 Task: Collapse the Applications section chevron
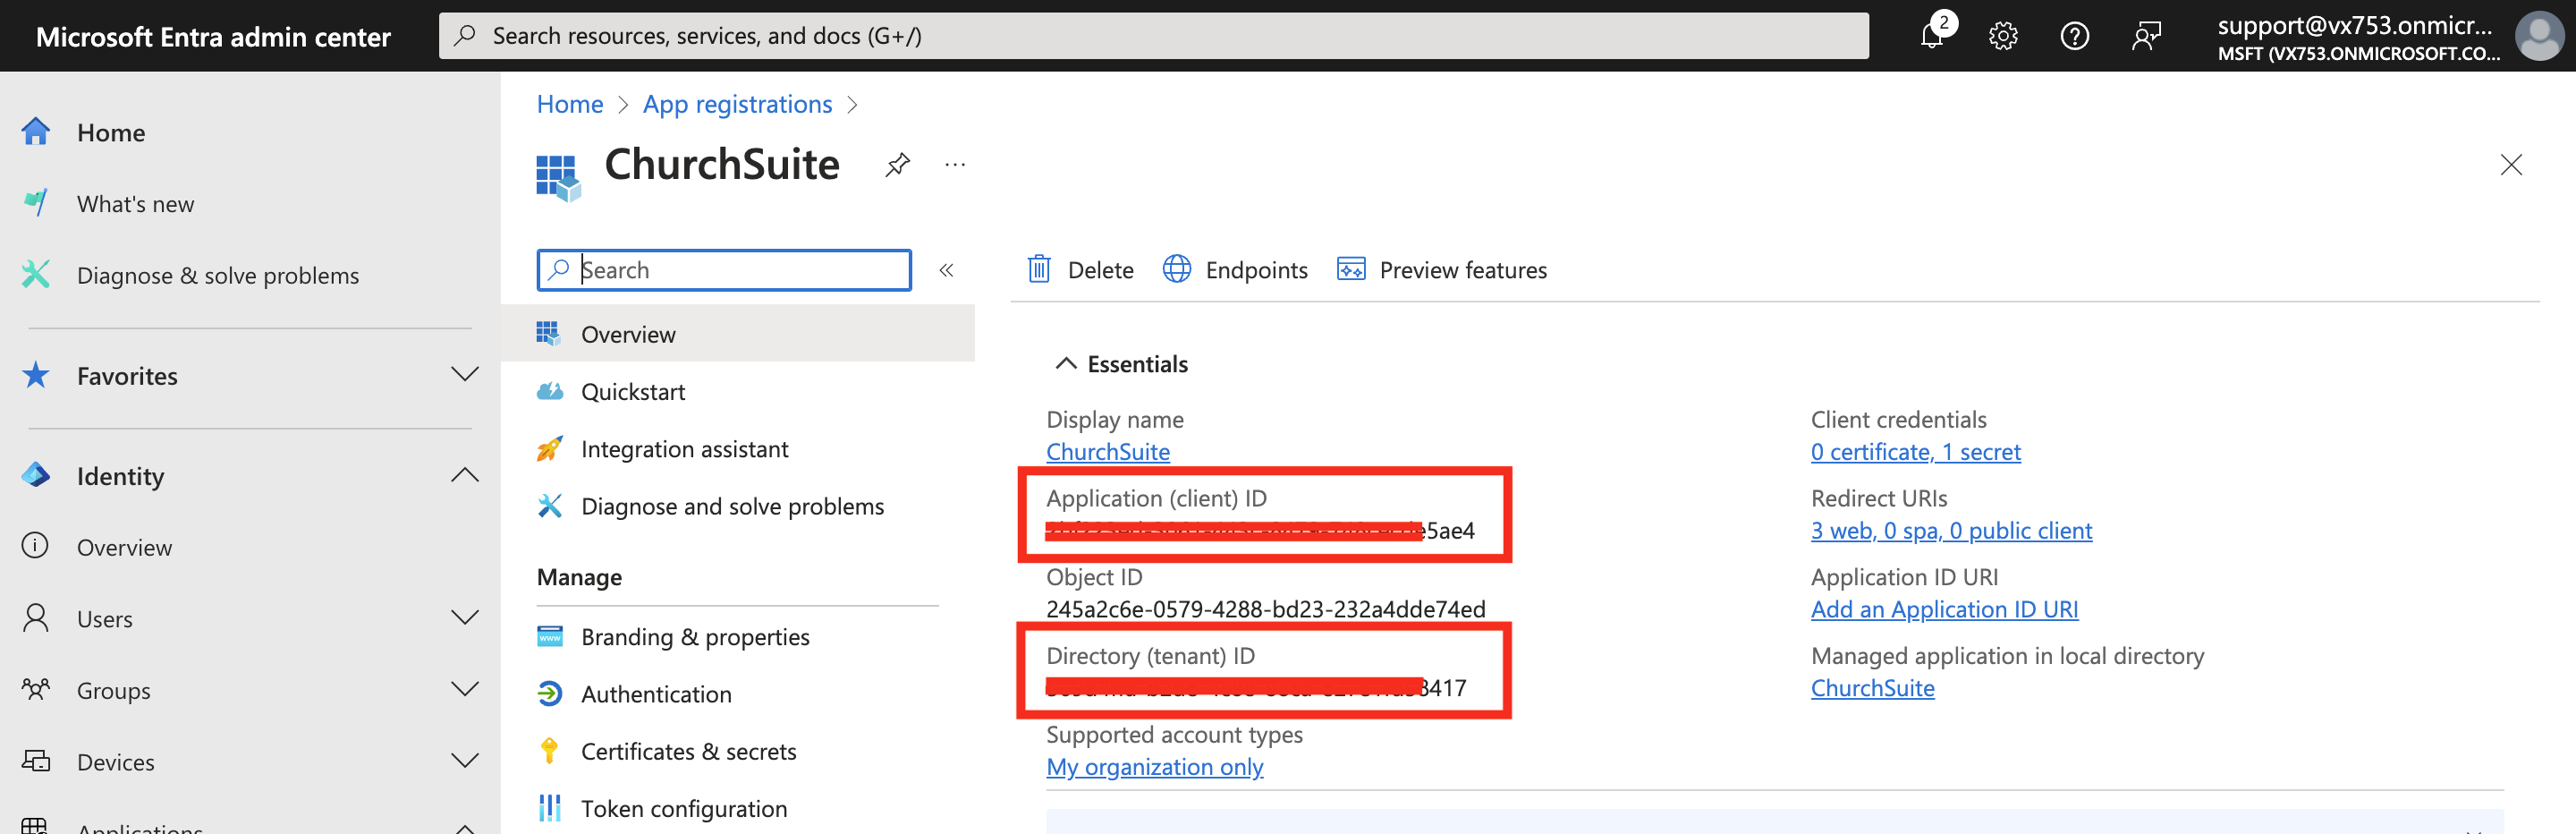pos(465,828)
